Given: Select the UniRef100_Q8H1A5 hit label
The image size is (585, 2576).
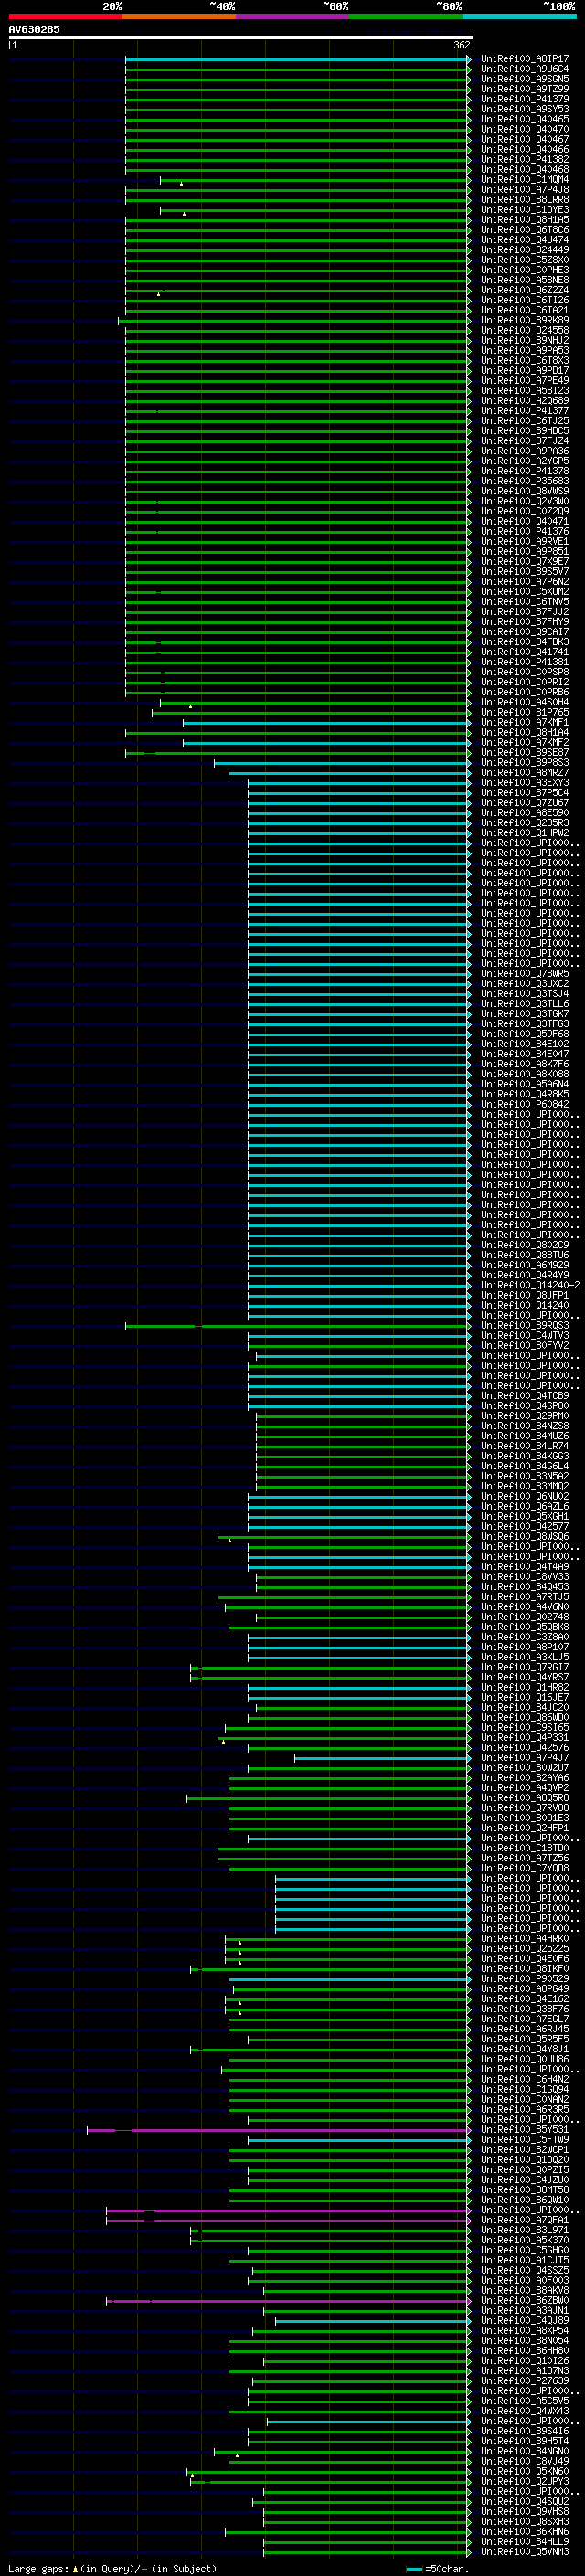Looking at the screenshot, I should tap(525, 220).
